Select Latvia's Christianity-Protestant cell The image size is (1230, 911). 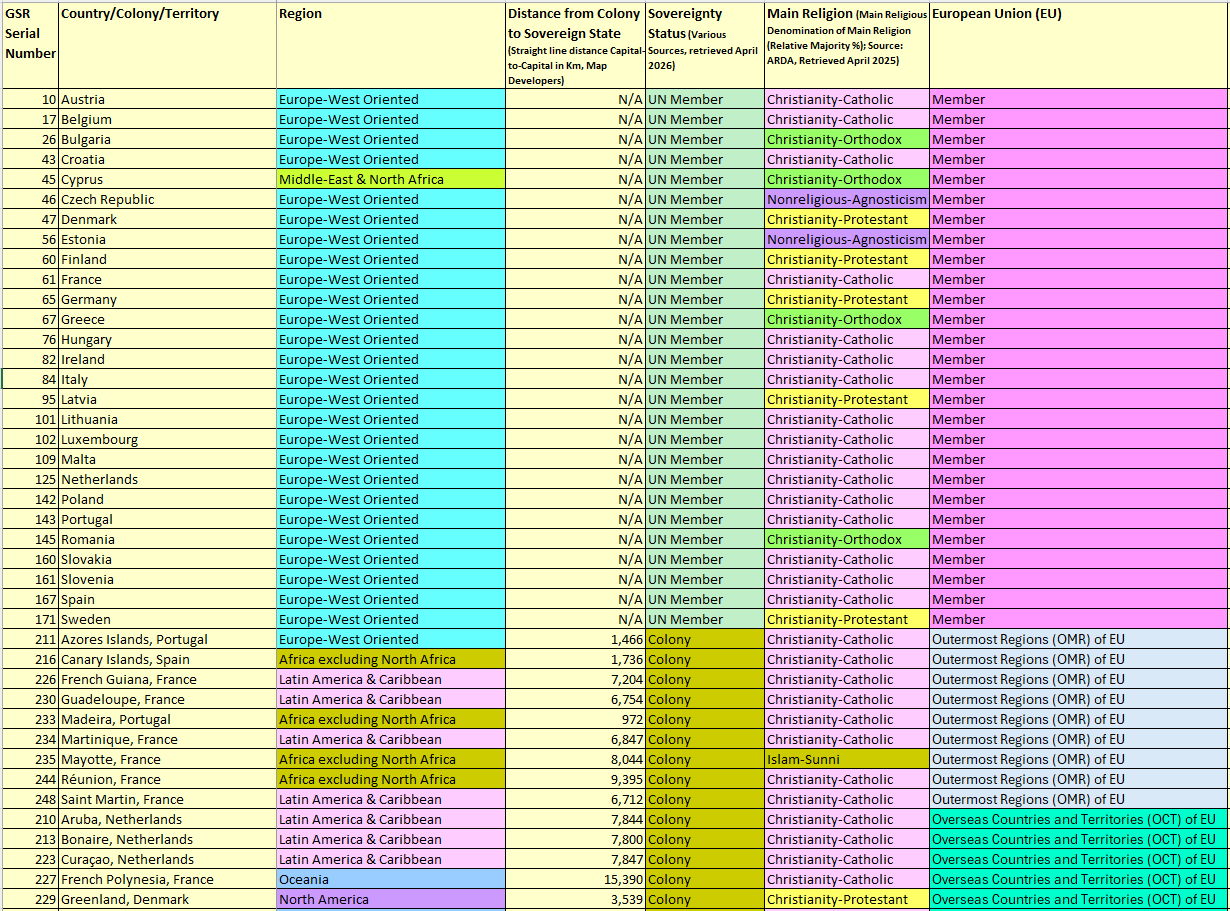point(847,399)
